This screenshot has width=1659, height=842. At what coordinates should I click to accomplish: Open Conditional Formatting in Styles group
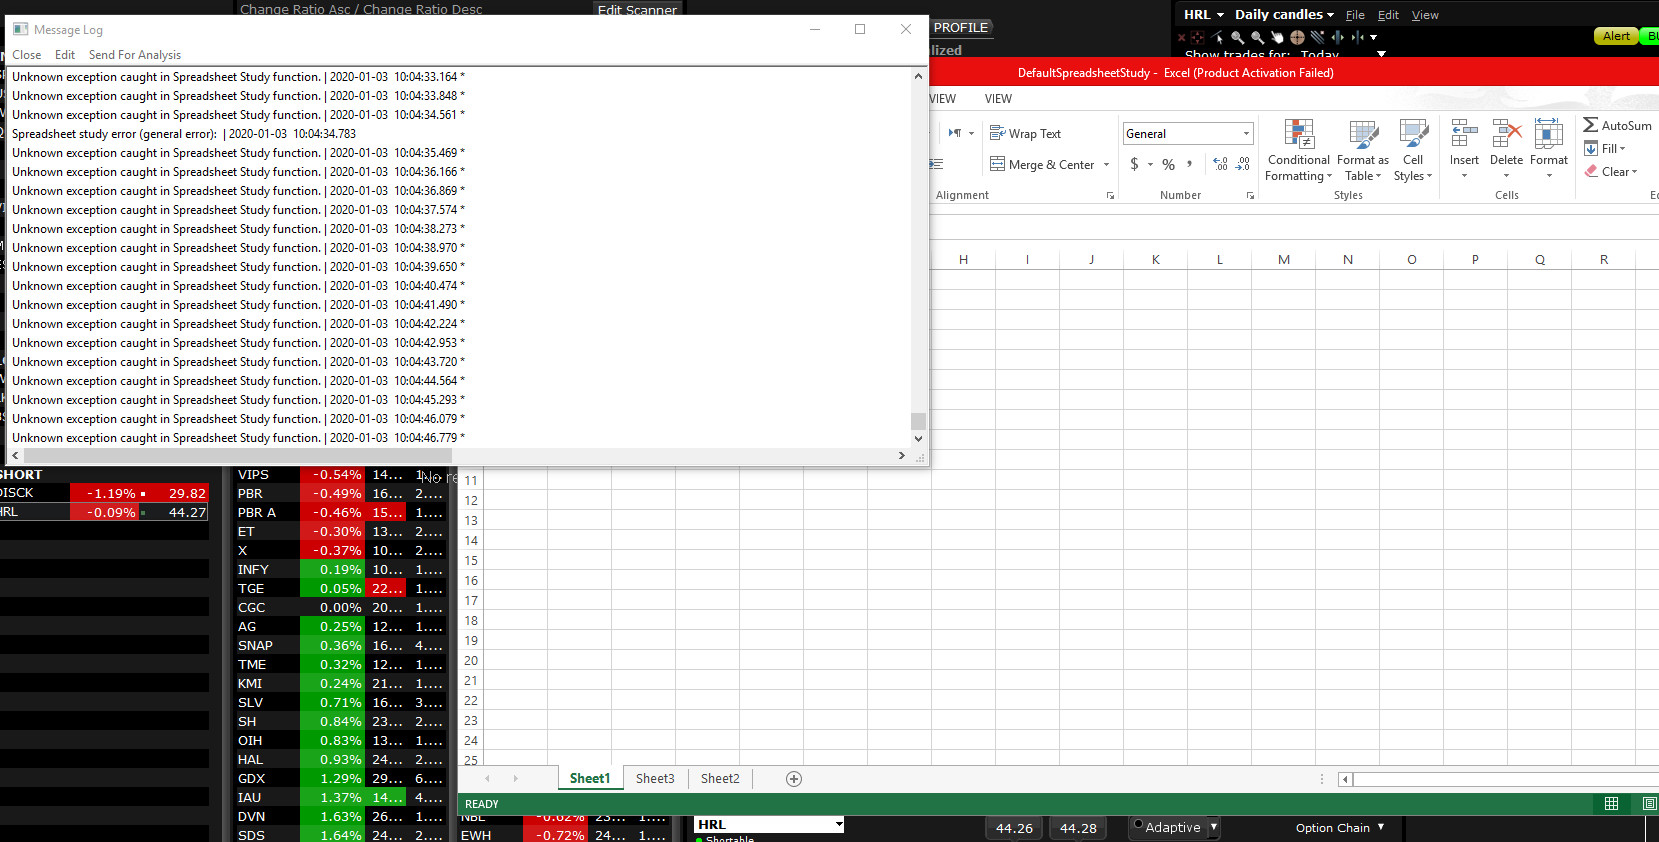[x=1298, y=150]
